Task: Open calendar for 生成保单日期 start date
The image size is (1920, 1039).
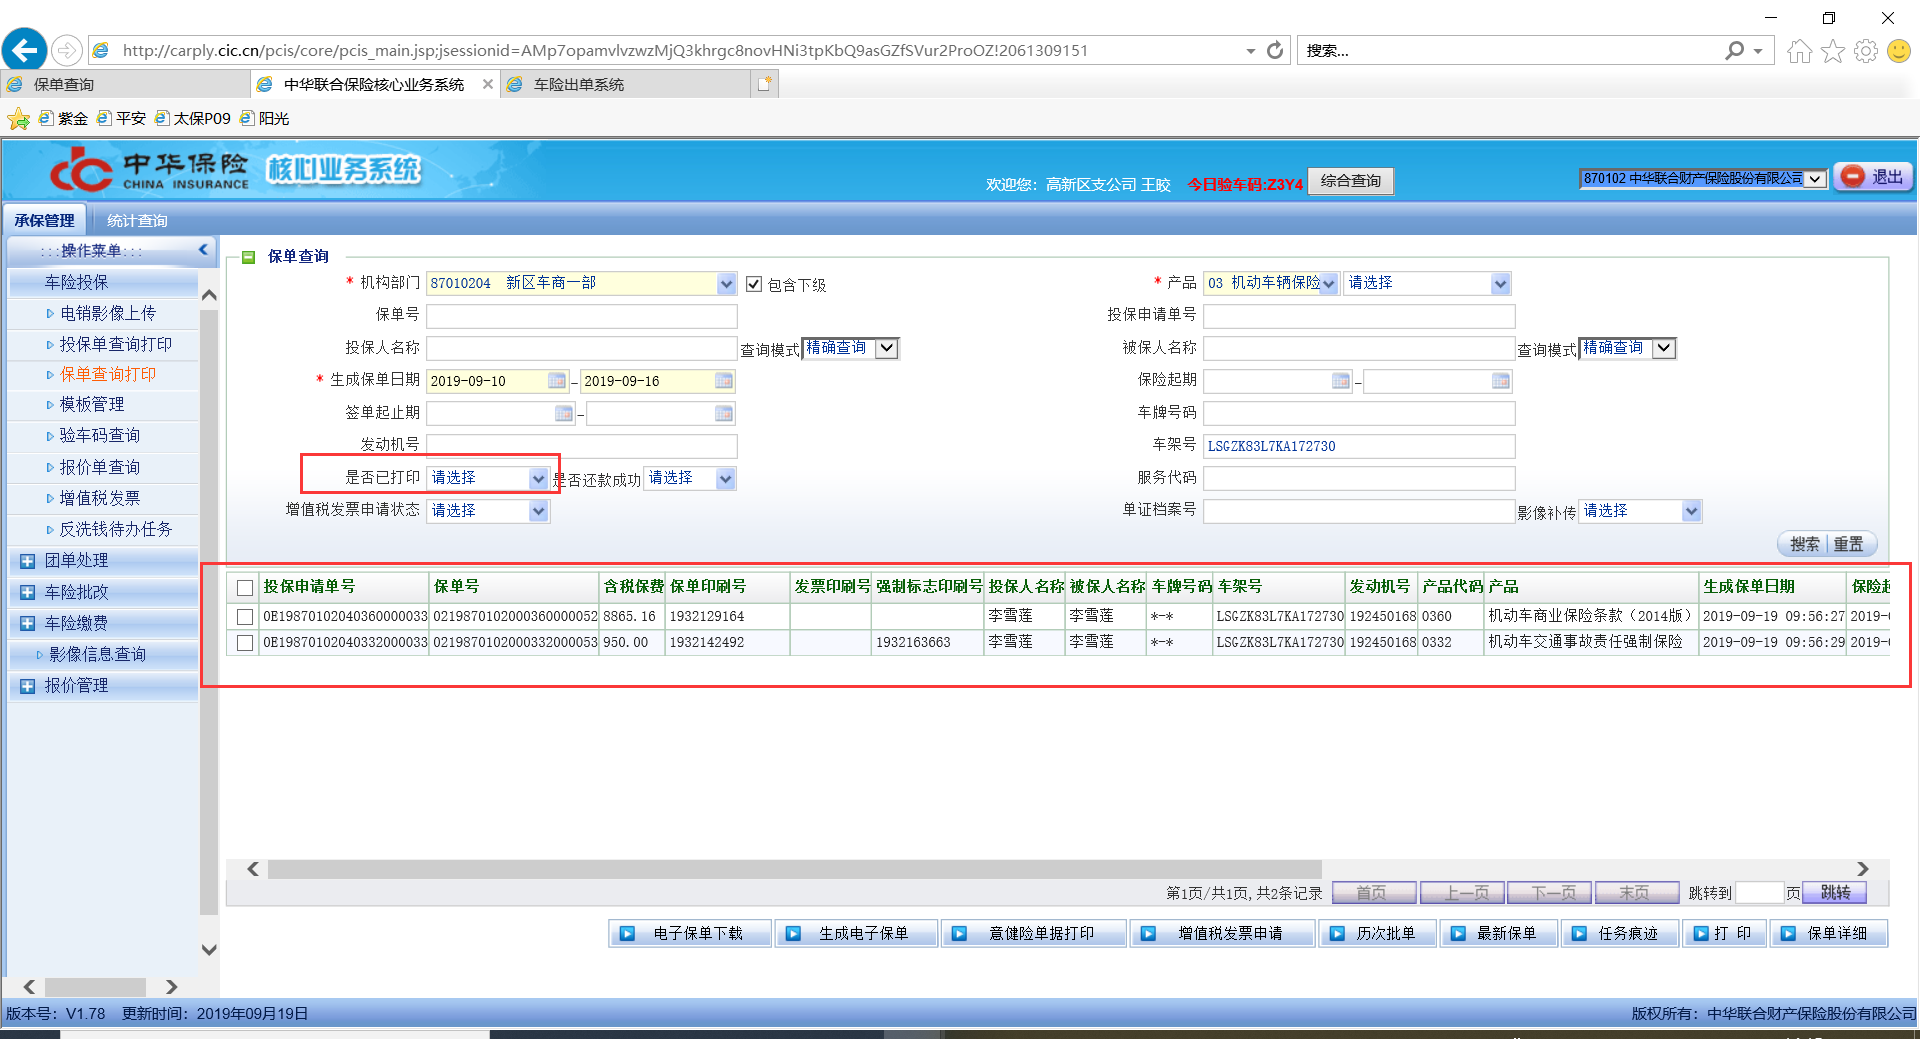Action: point(557,381)
